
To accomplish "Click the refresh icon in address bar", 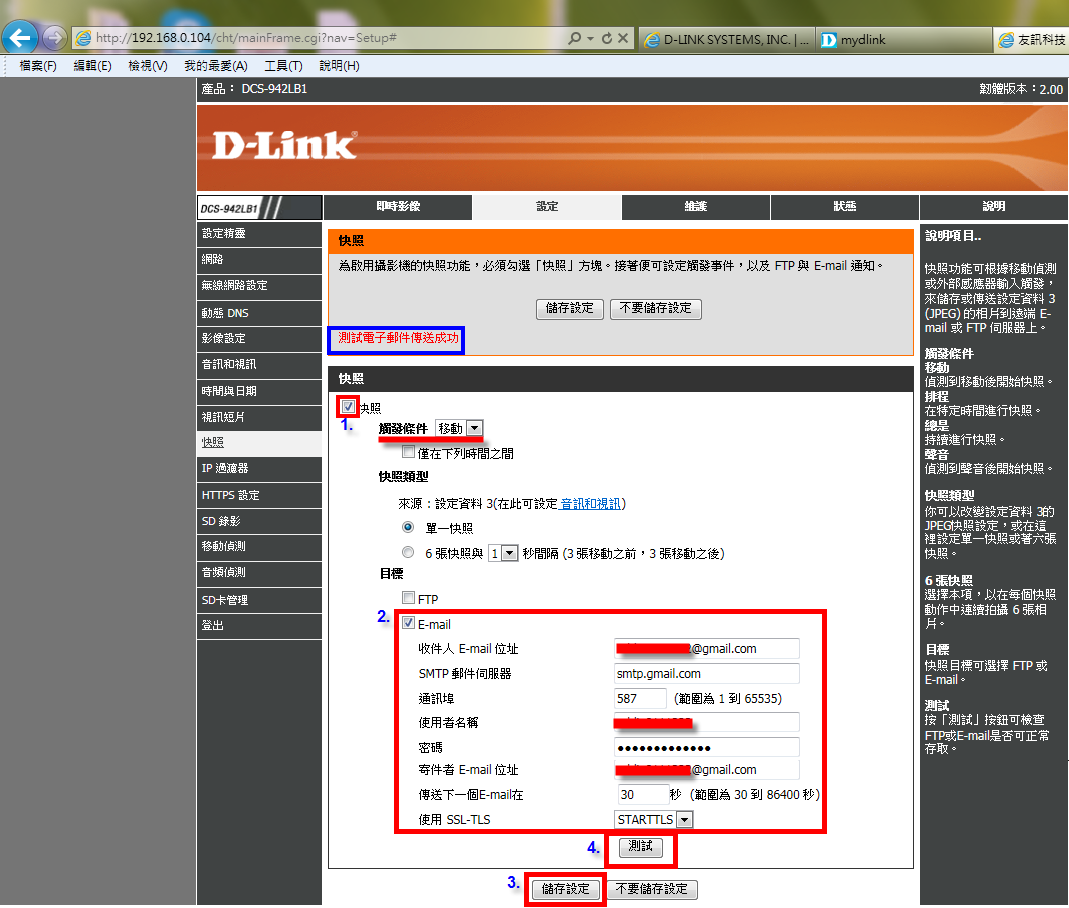I will pyautogui.click(x=606, y=38).
